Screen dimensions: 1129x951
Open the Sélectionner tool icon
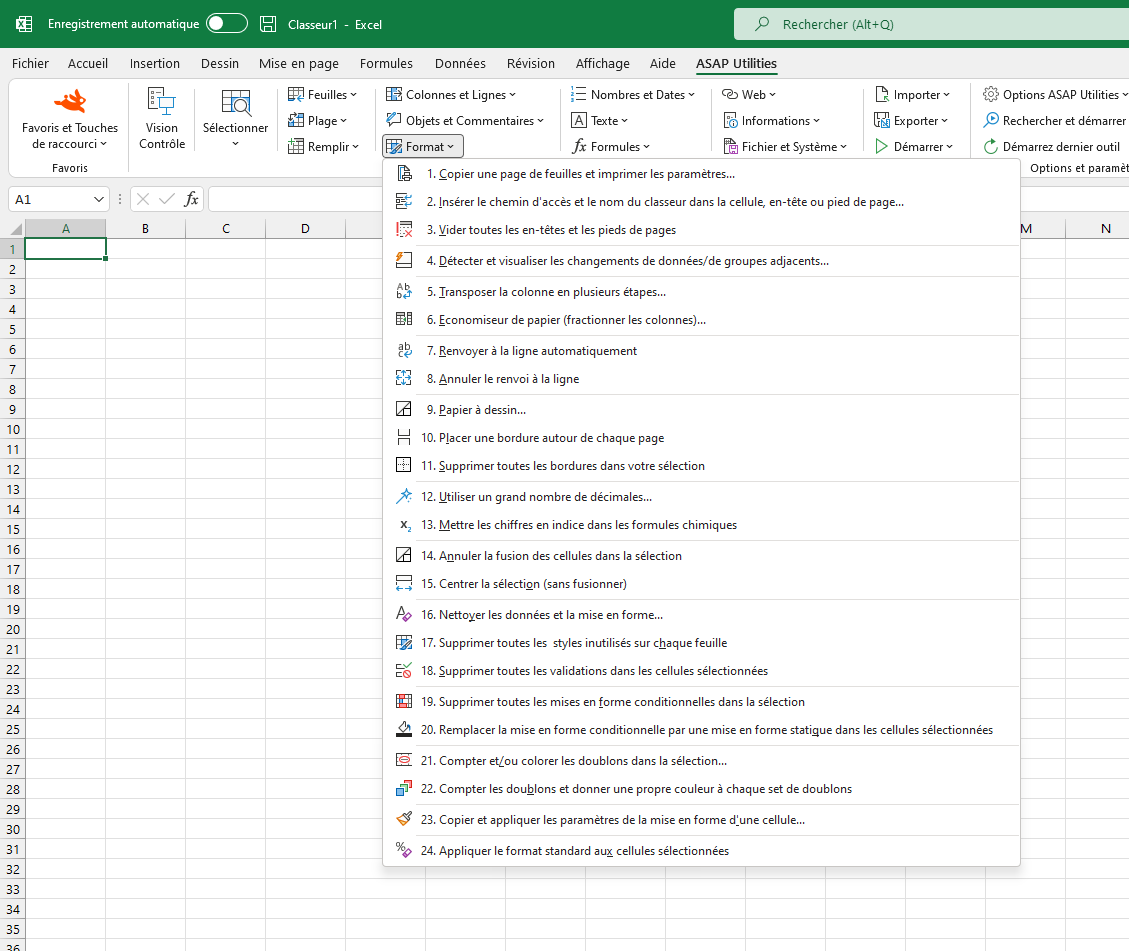235,102
